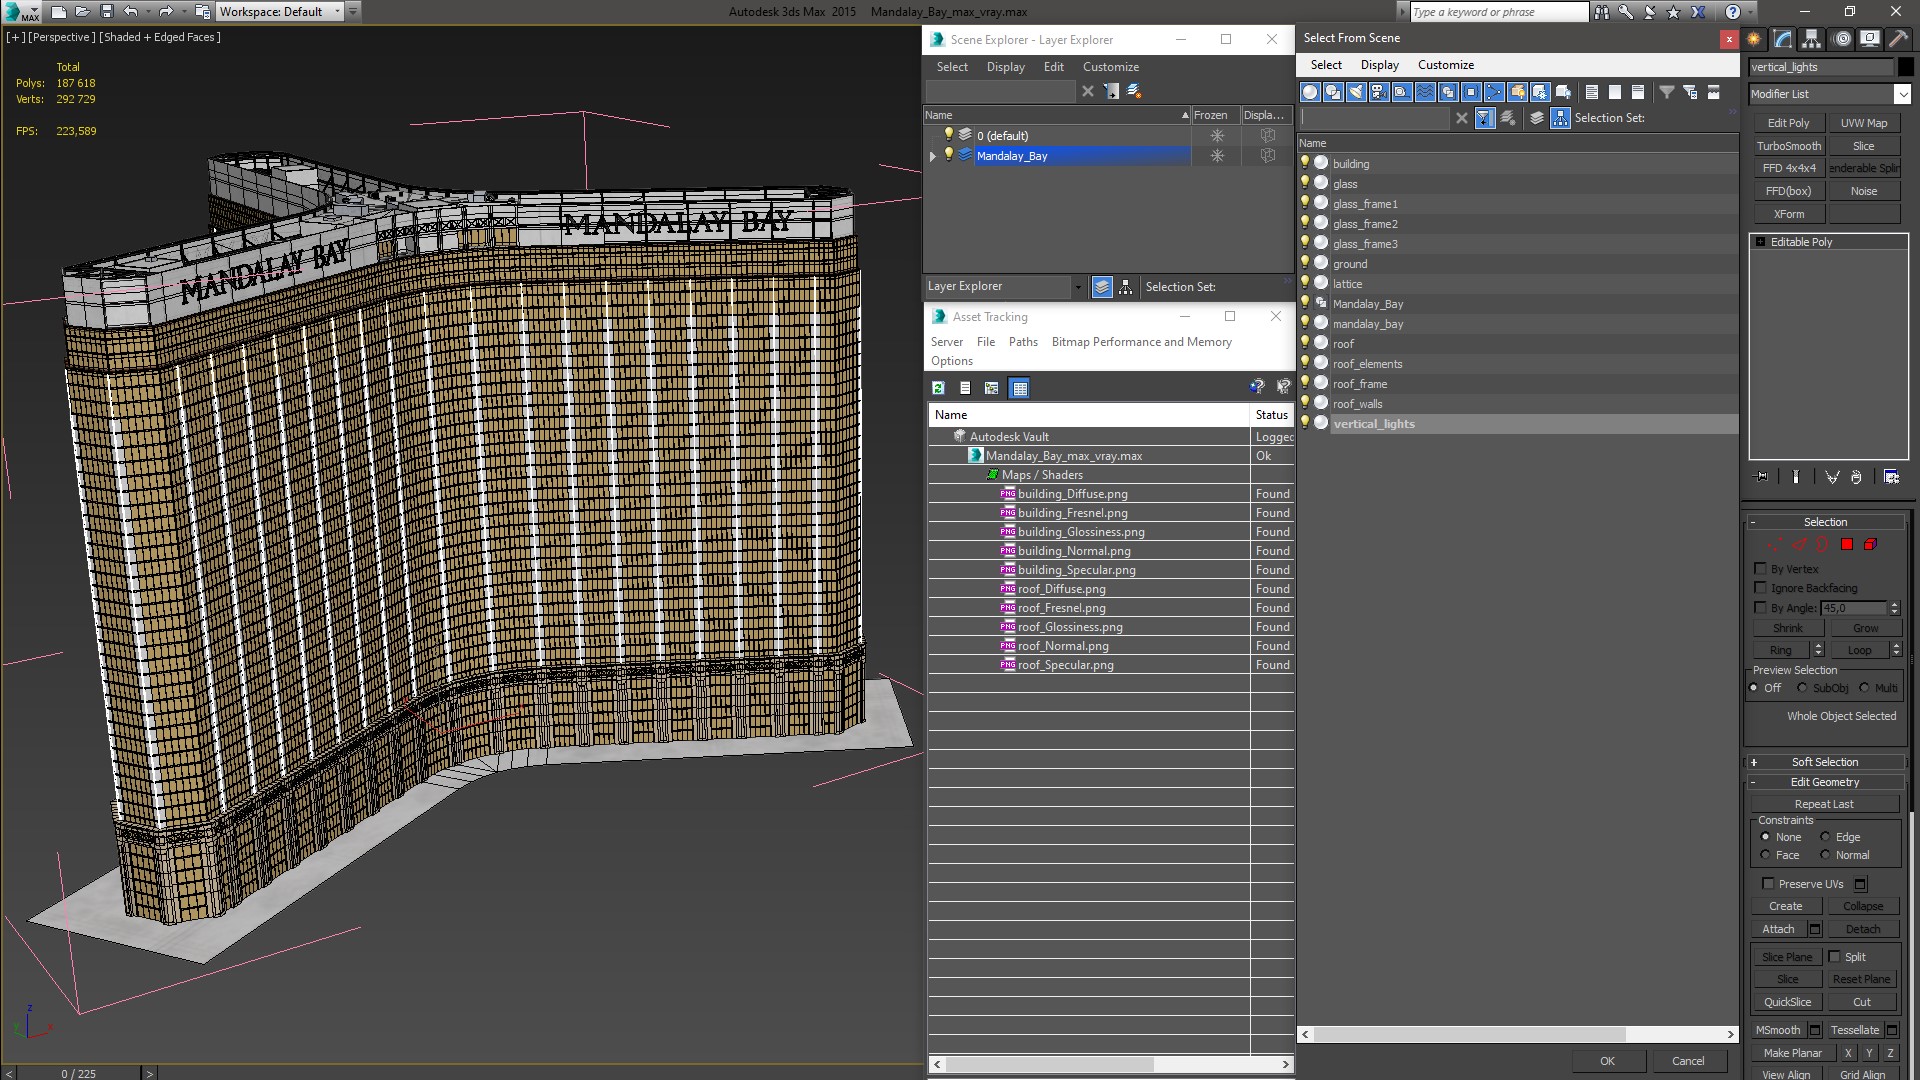1920x1080 pixels.
Task: Toggle visibility bulb for glass object
Action: click(x=1305, y=183)
